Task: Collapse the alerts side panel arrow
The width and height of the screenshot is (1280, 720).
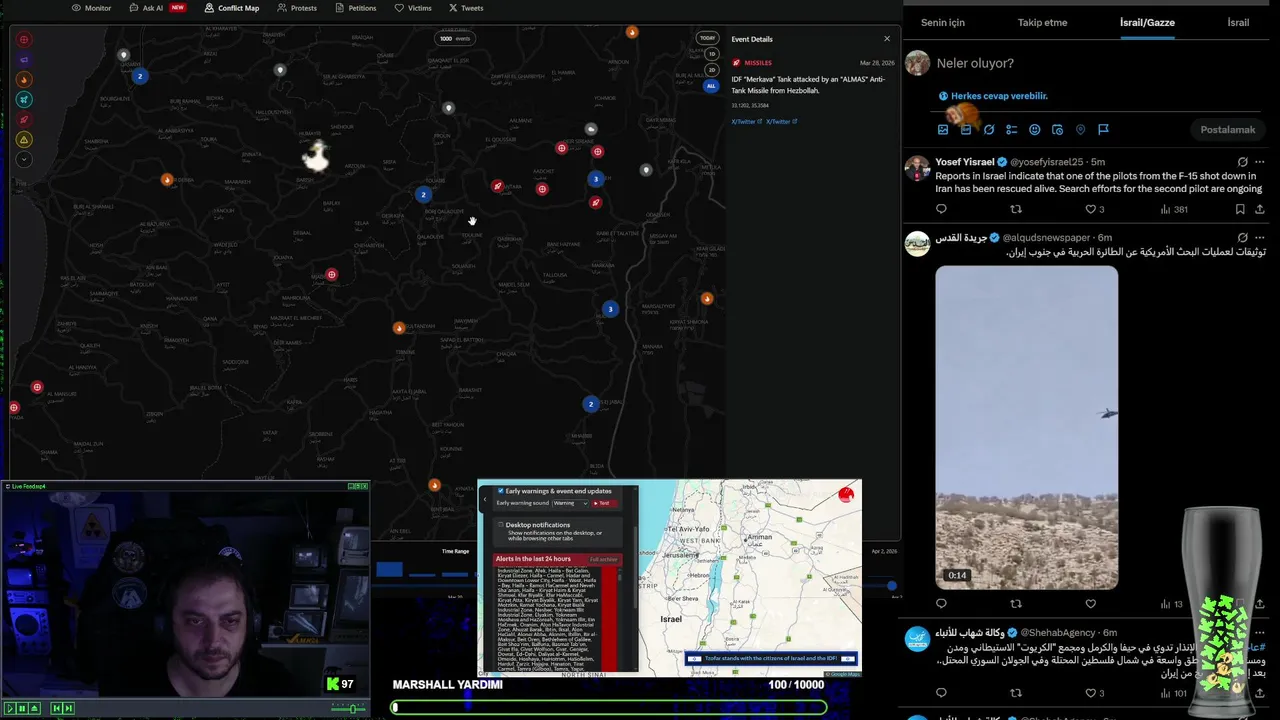Action: coord(485,499)
